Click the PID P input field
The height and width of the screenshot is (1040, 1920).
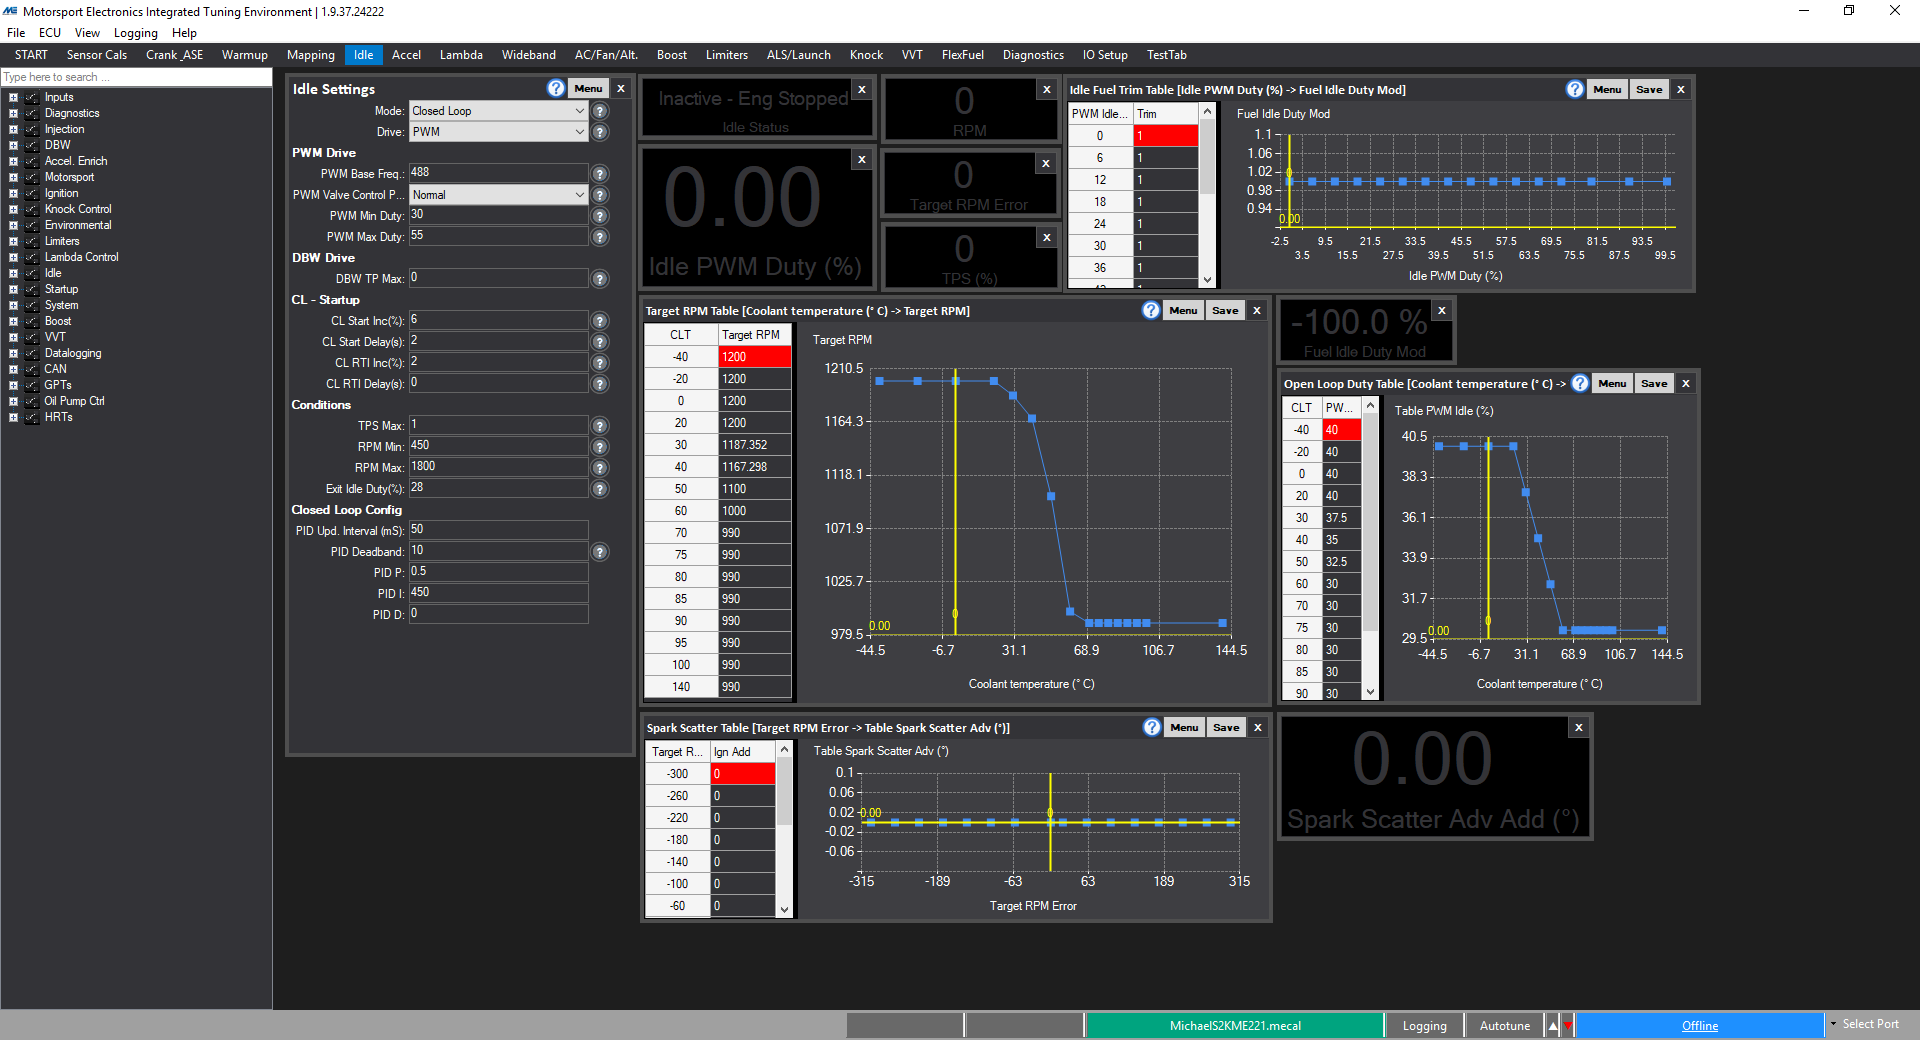pos(498,572)
